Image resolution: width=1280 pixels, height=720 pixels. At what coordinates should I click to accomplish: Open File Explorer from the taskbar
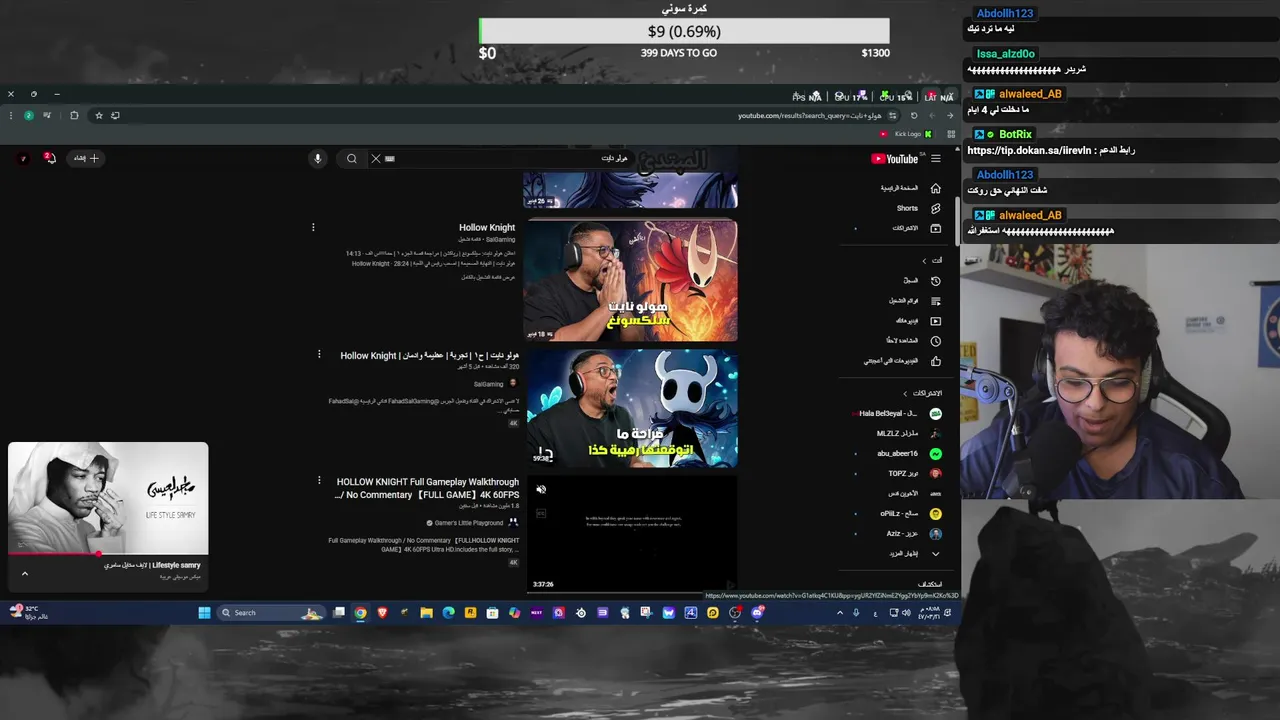click(426, 613)
